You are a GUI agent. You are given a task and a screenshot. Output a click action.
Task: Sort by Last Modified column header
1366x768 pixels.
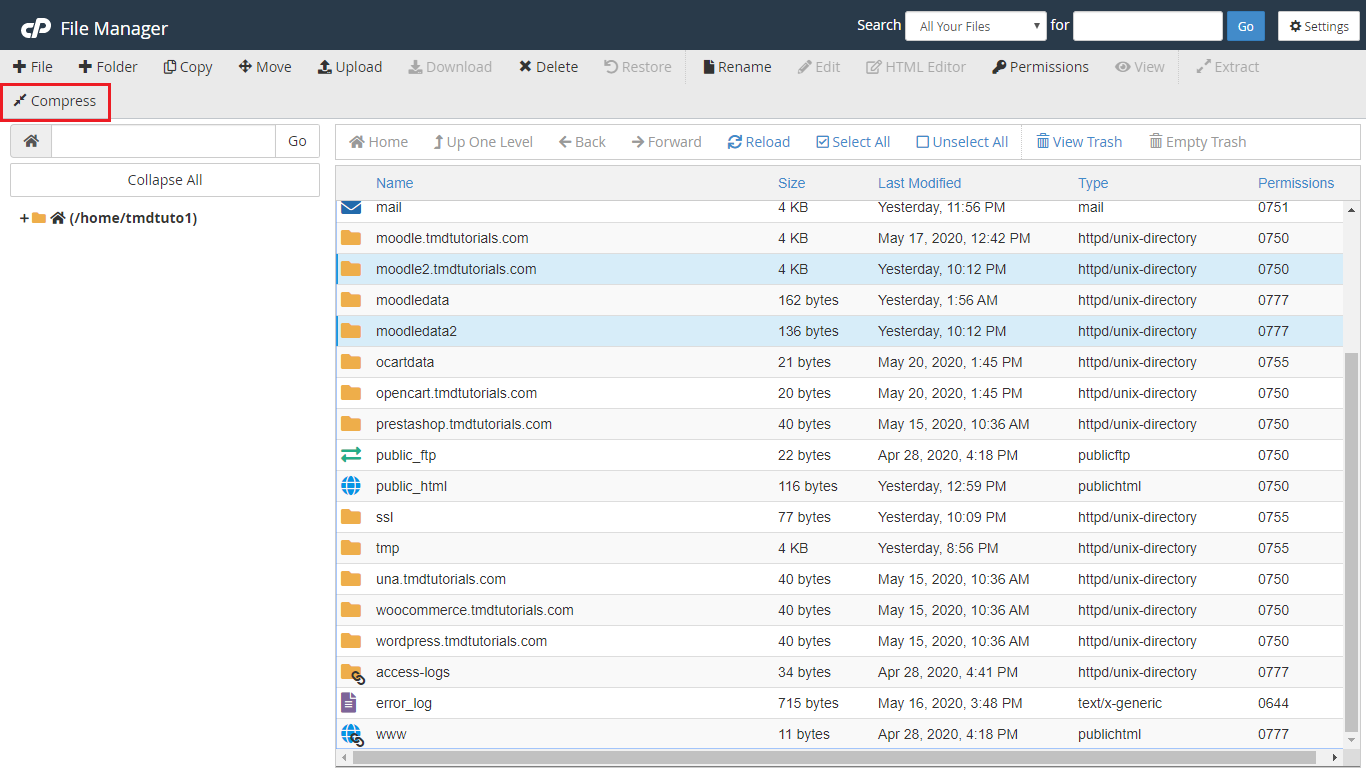919,183
